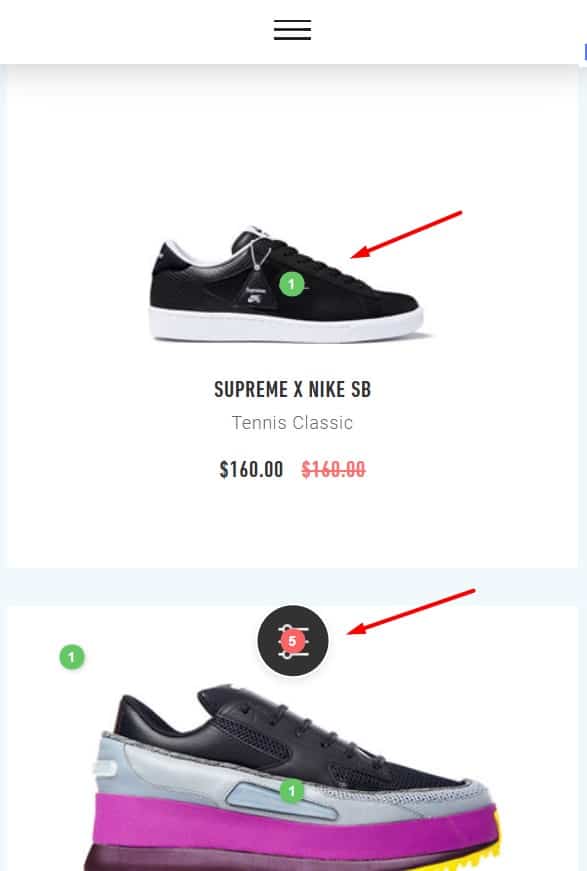Click the Tennis Classic subtitle
Screen dimensions: 587x871
(292, 423)
